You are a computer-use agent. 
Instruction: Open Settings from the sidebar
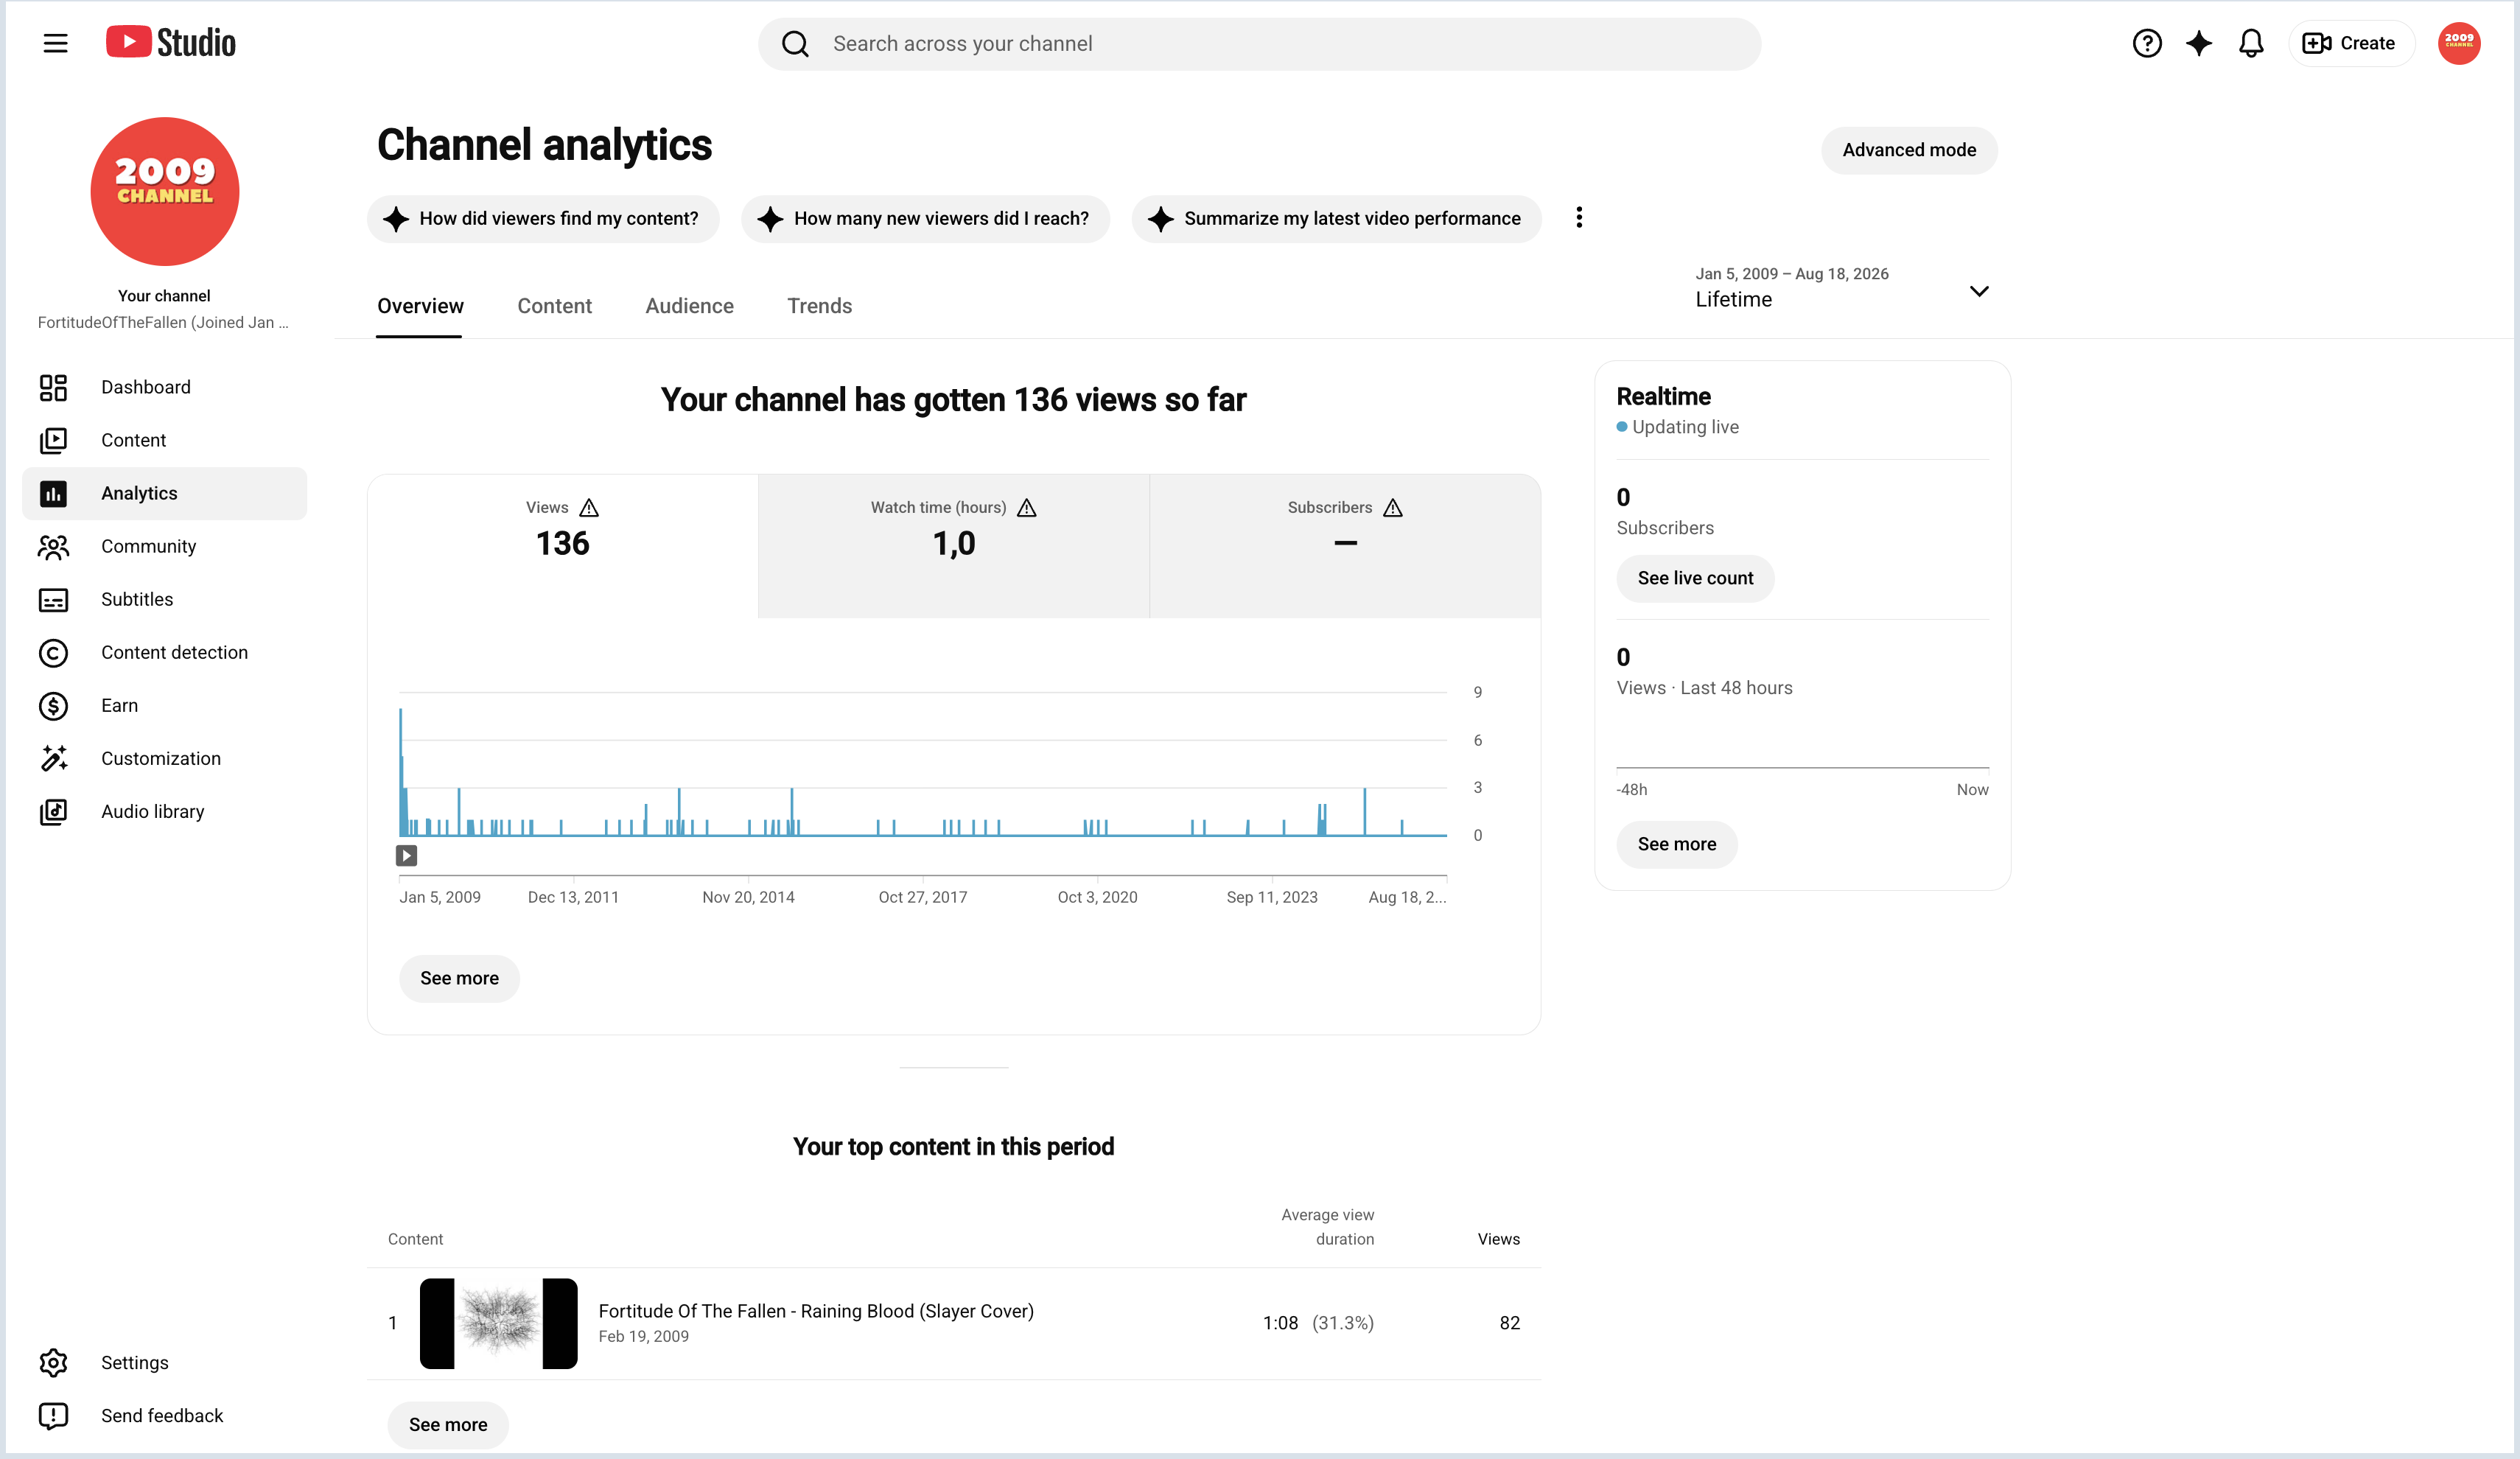point(165,1362)
